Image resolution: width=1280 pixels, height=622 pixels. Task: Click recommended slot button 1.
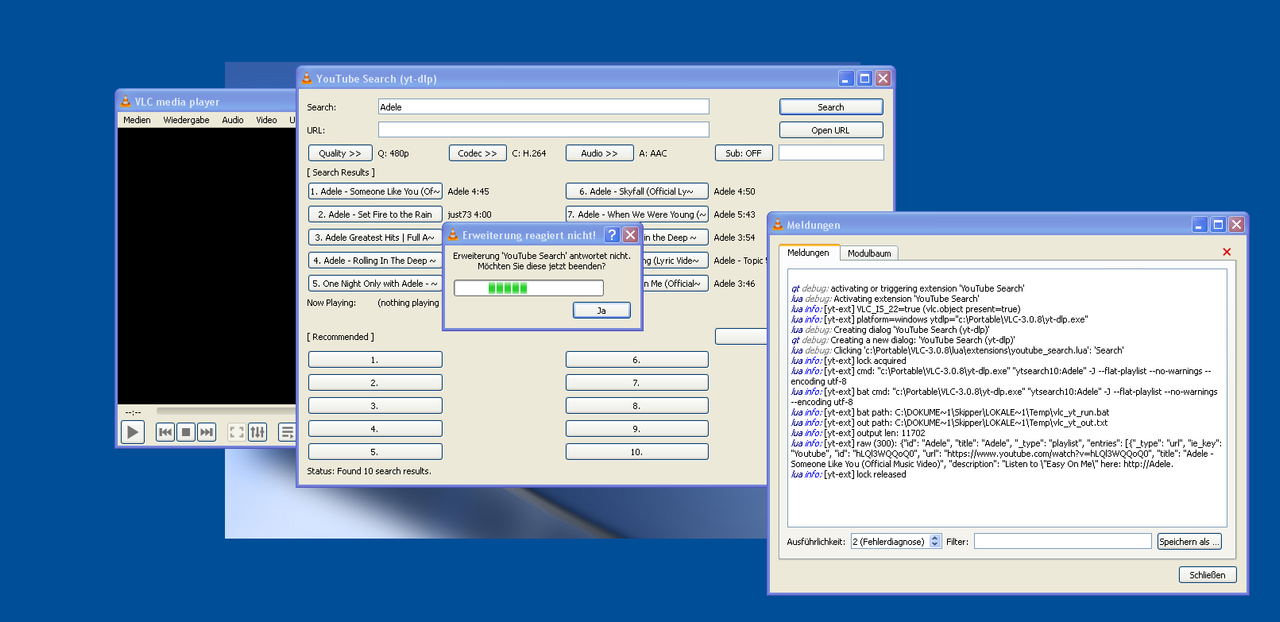(375, 359)
